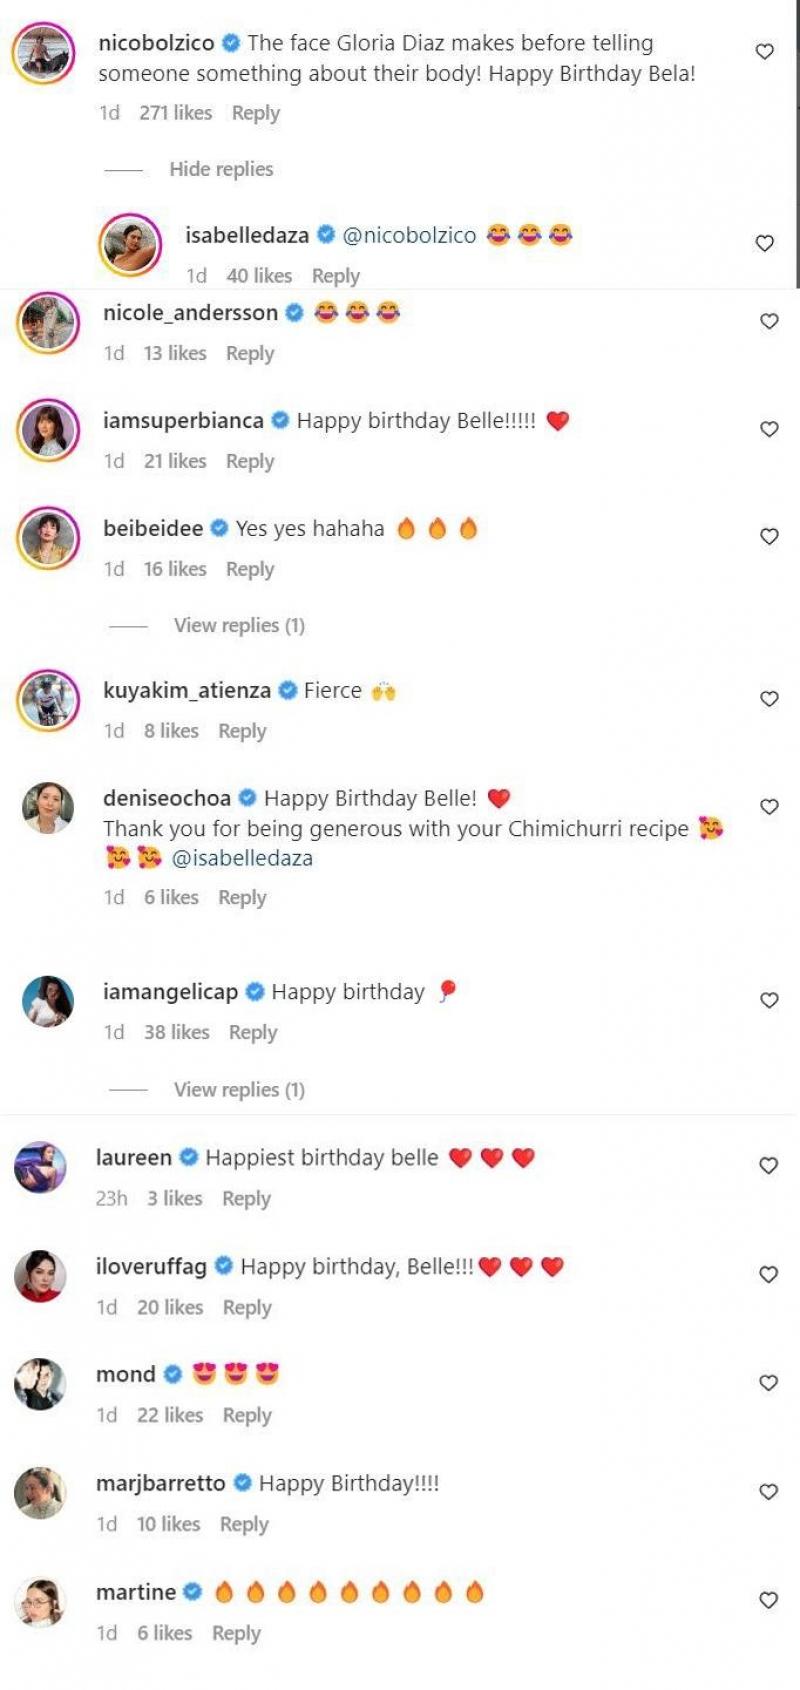The height and width of the screenshot is (1690, 800).
Task: View iamangelicap's profile photo
Action: [47, 1001]
